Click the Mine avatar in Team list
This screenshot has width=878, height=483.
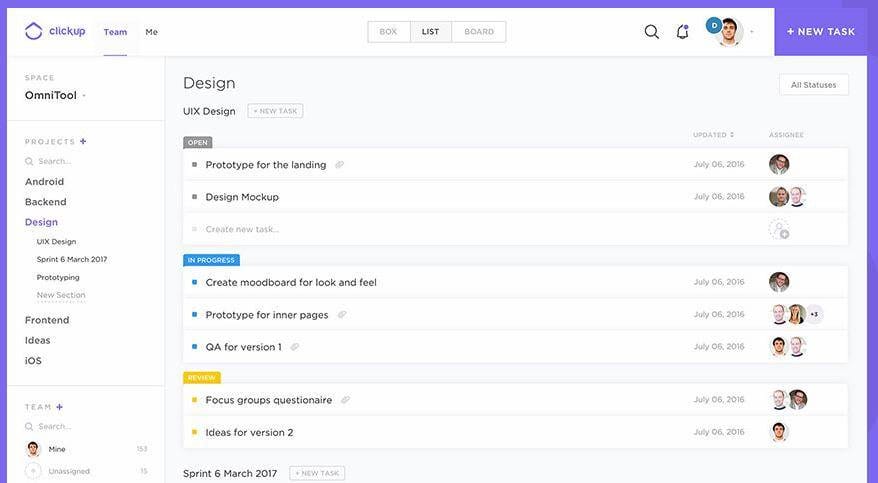(x=34, y=449)
